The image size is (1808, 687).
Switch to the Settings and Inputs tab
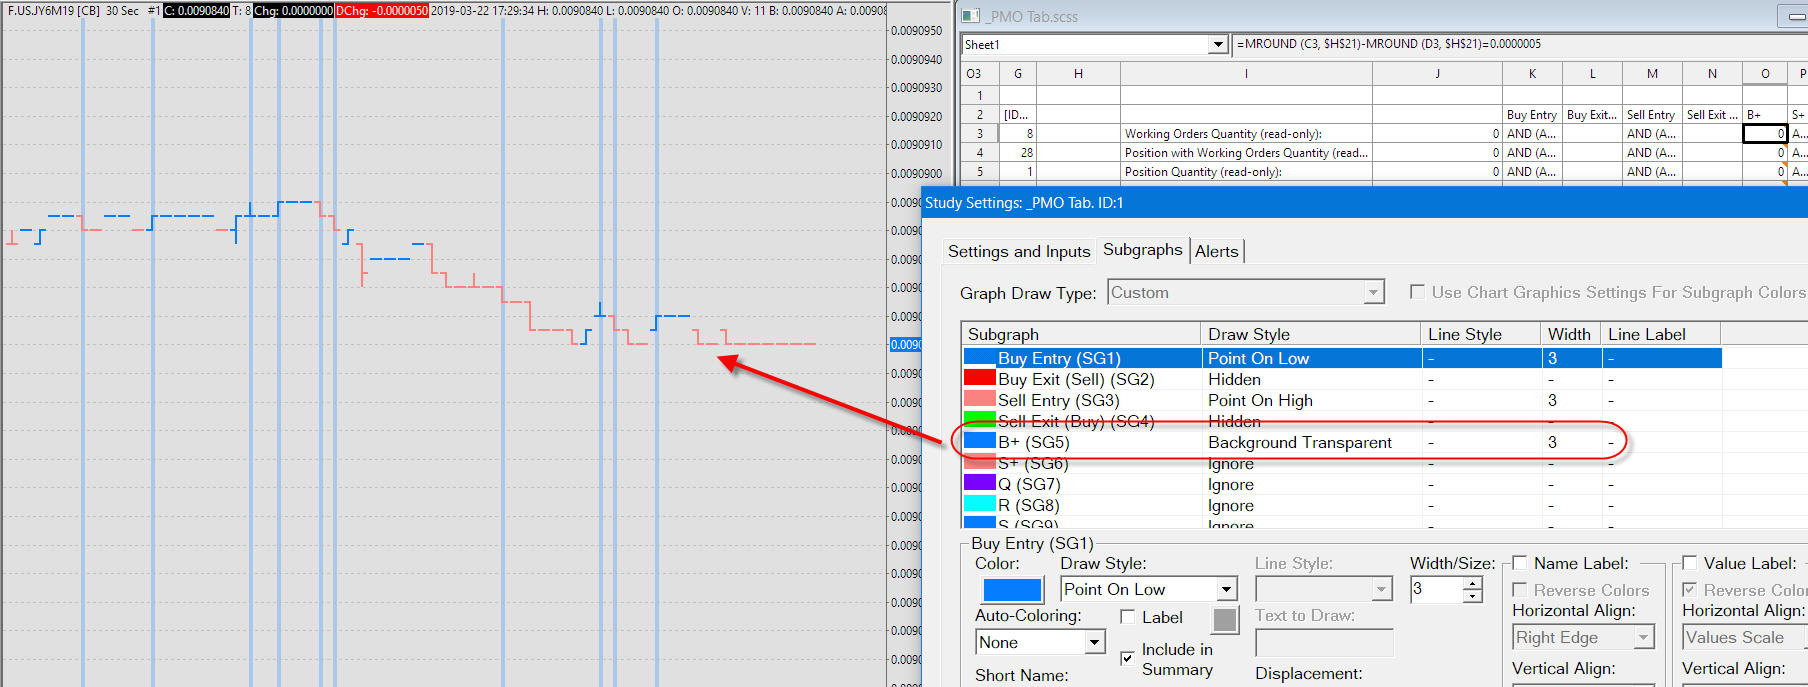point(1018,252)
